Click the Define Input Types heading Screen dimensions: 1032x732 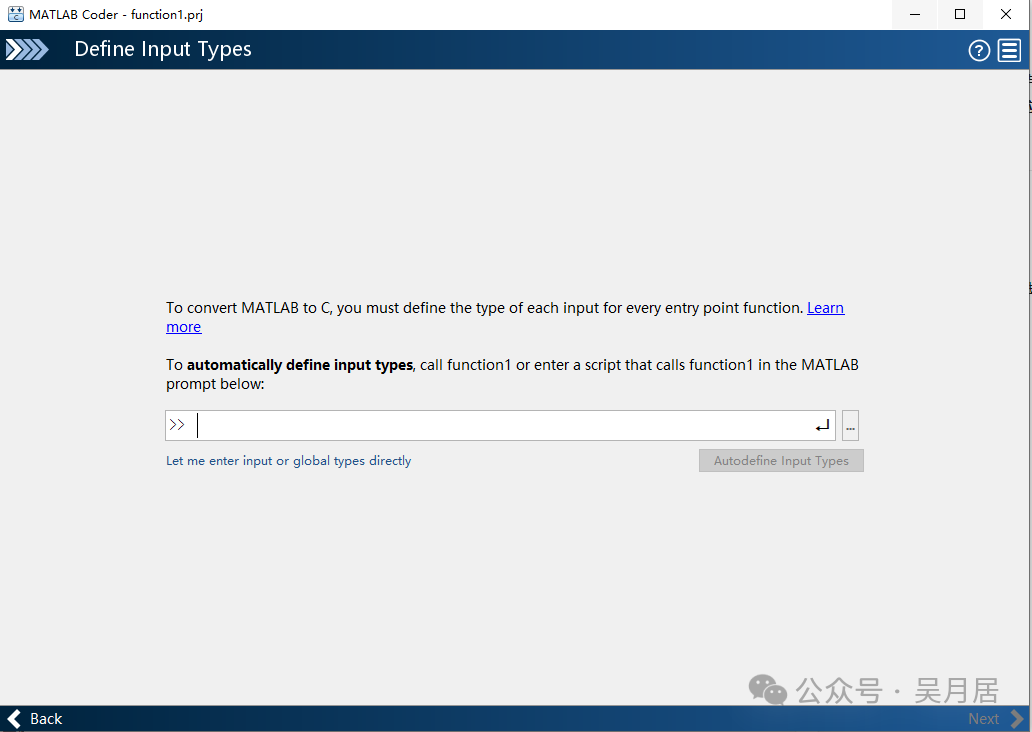pyautogui.click(x=163, y=49)
